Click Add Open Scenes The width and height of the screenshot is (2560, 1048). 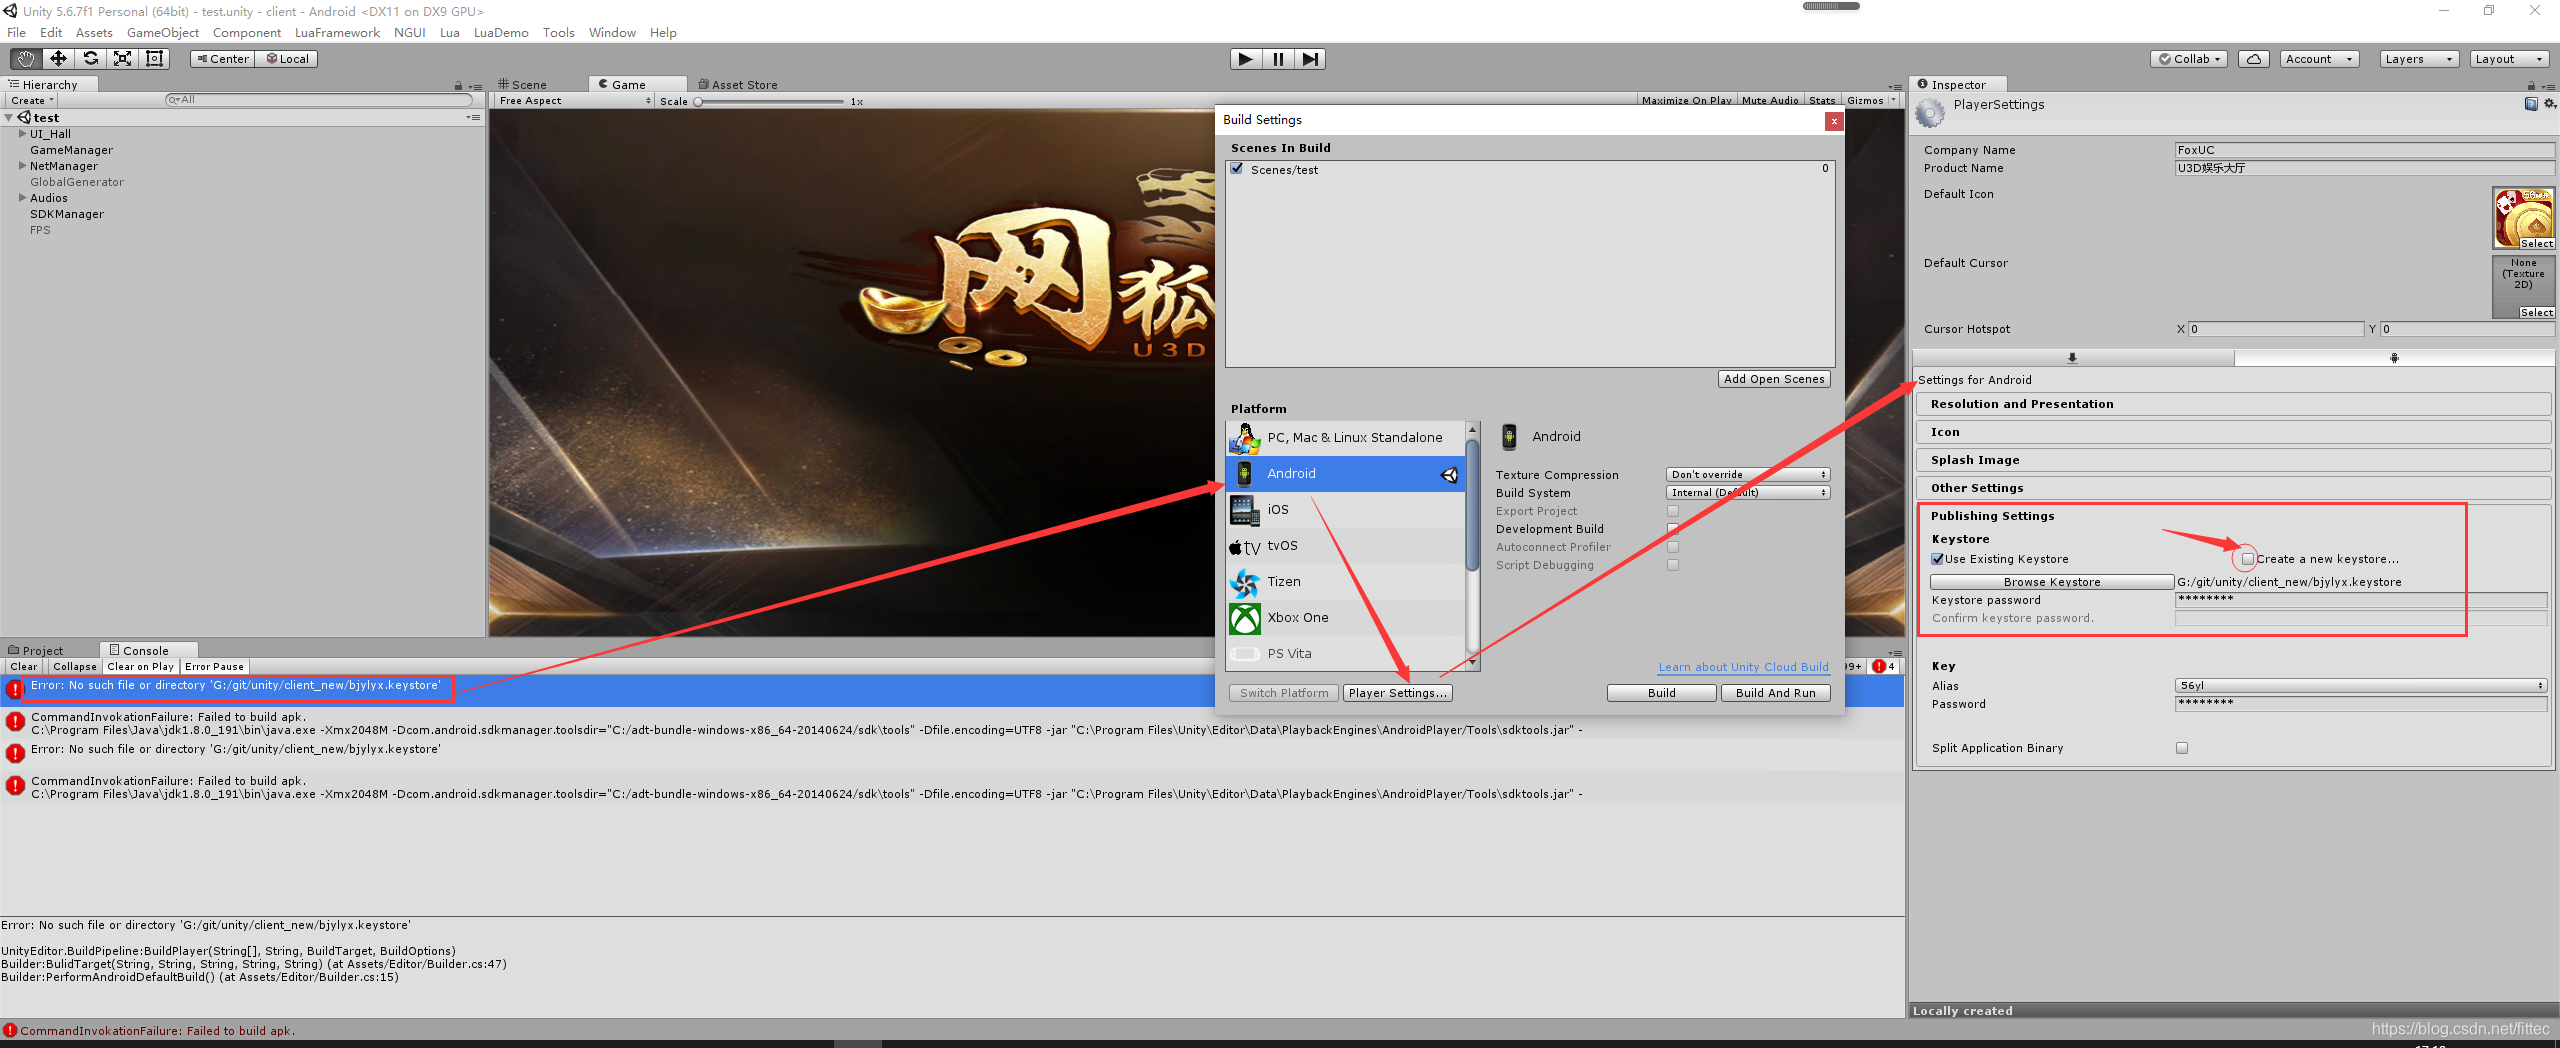pos(1774,379)
